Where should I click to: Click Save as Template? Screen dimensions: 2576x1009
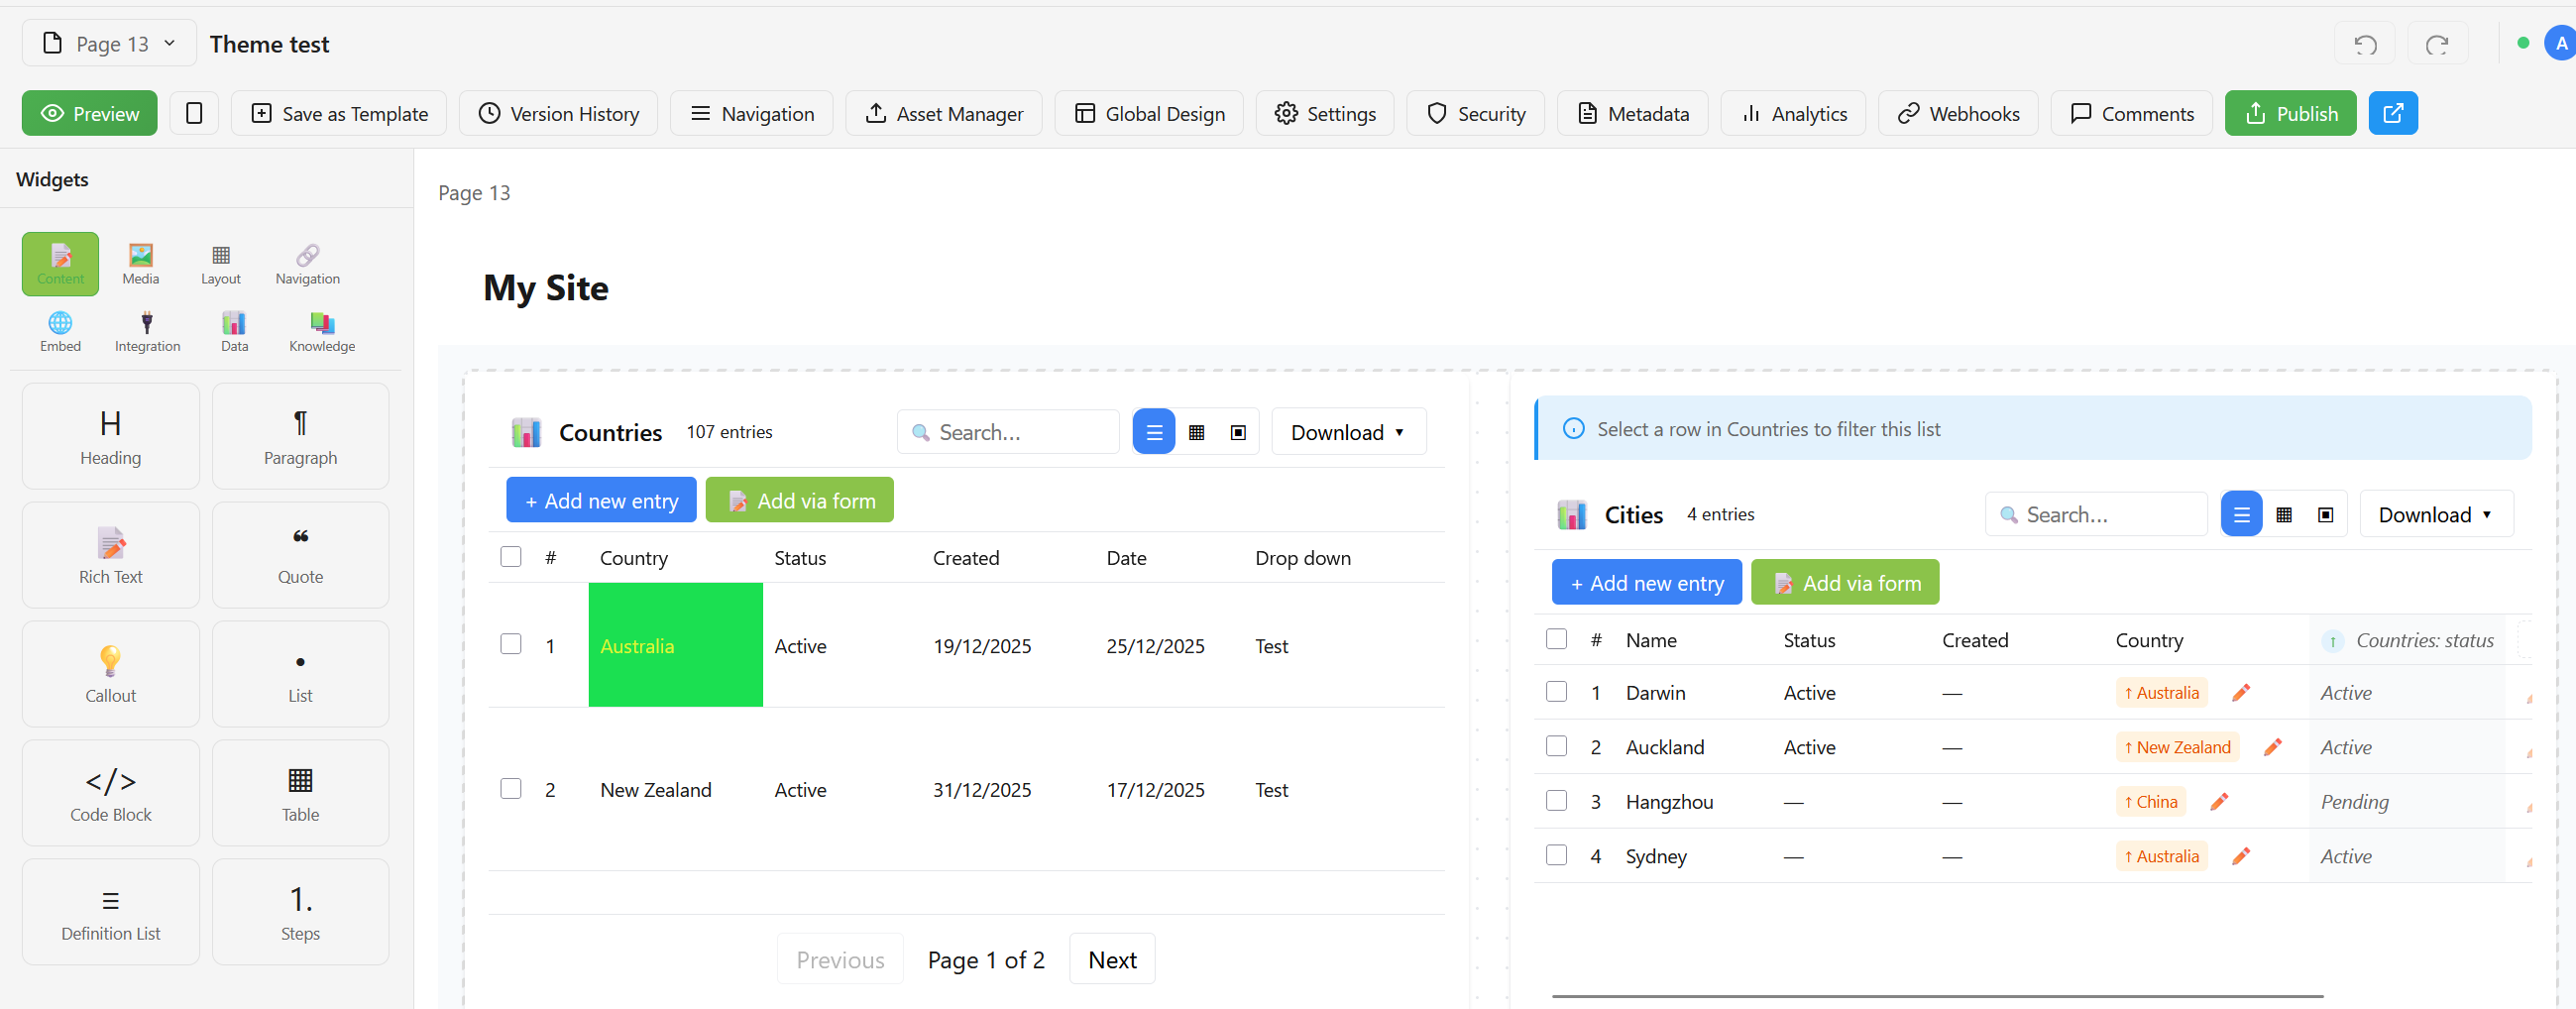[x=339, y=113]
